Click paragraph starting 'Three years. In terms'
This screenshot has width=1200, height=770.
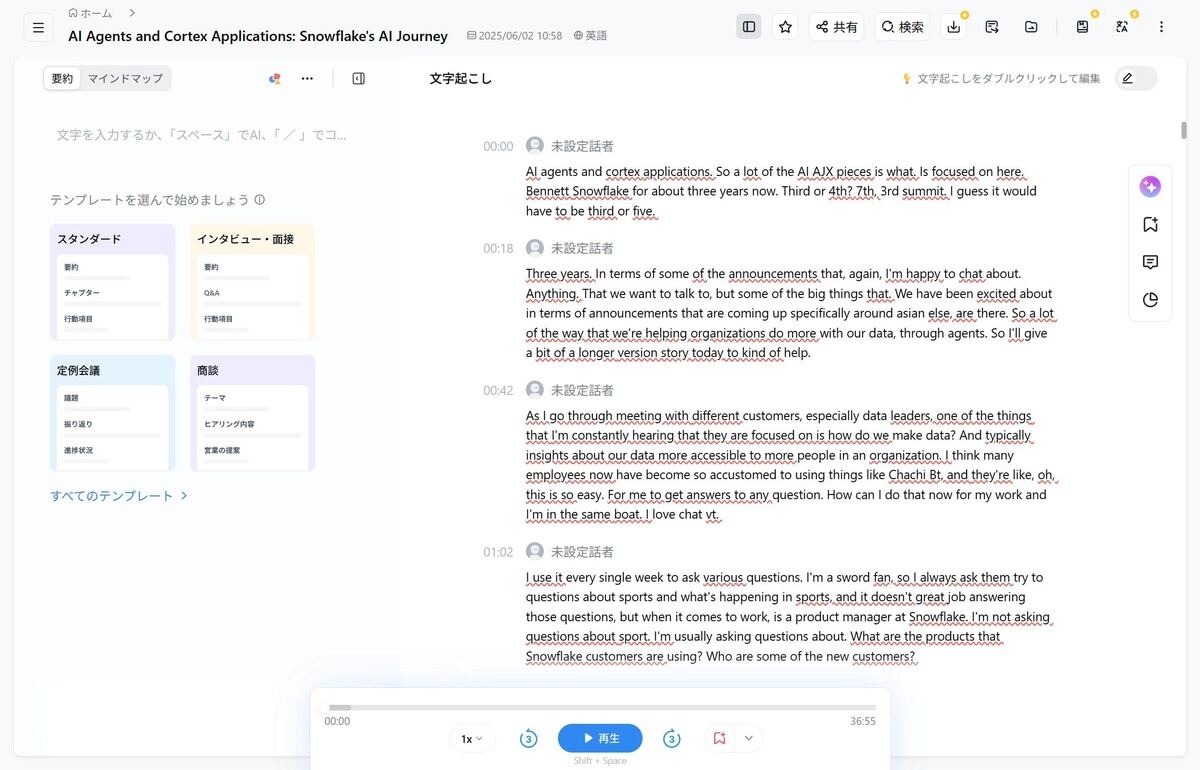pyautogui.click(x=790, y=313)
